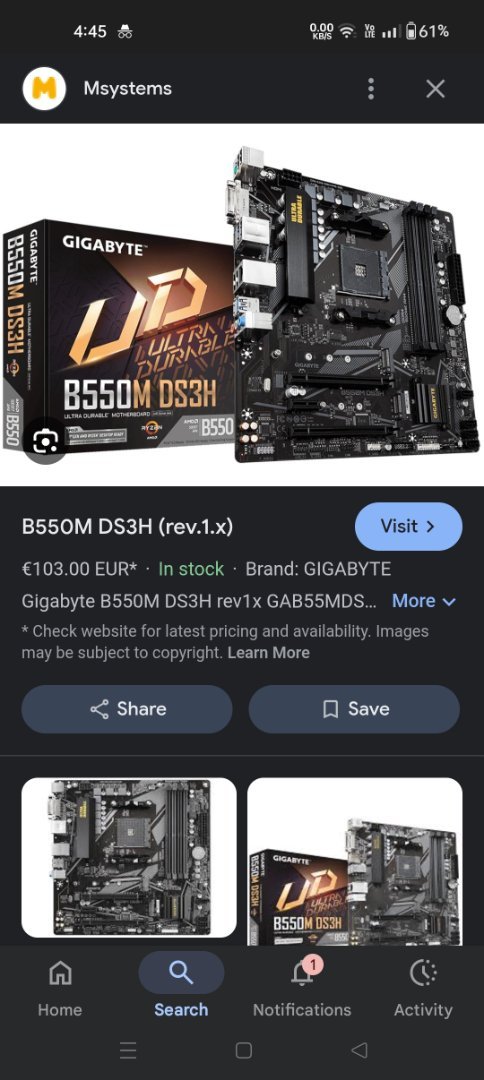Viewport: 484px width, 1080px height.
Task: Click the chevron beside More
Action: (x=449, y=601)
